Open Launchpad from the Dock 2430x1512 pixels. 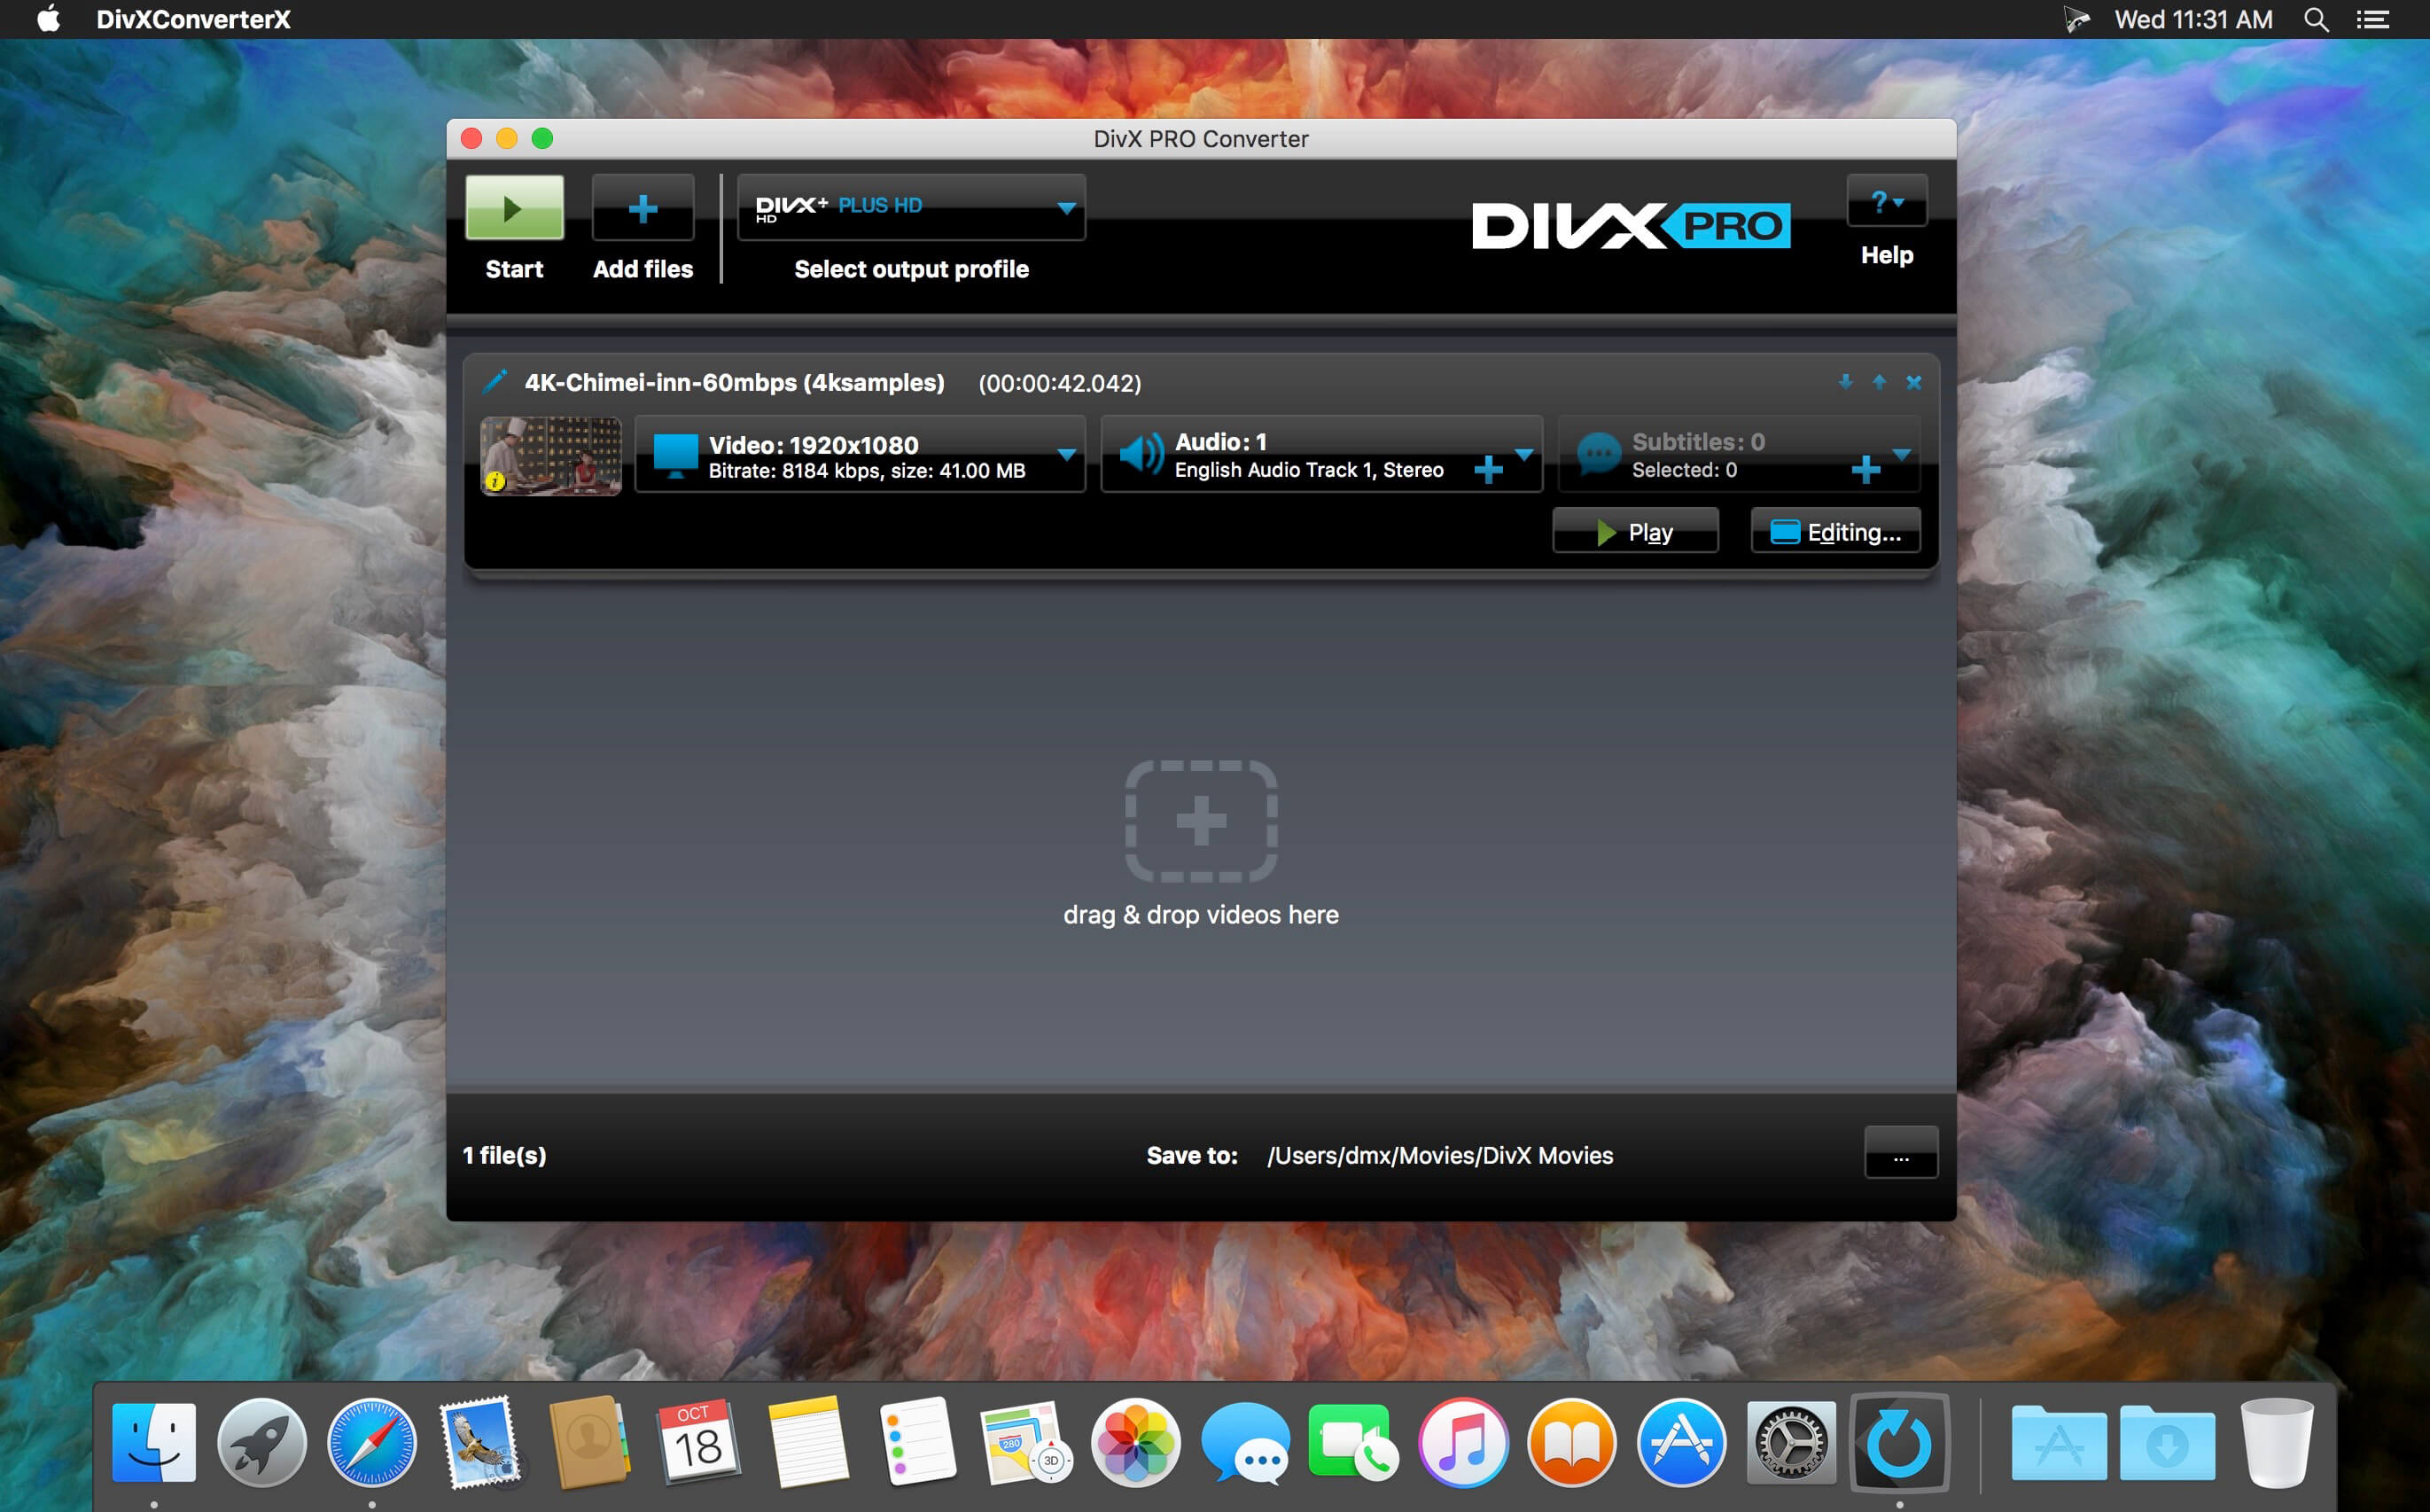coord(262,1442)
